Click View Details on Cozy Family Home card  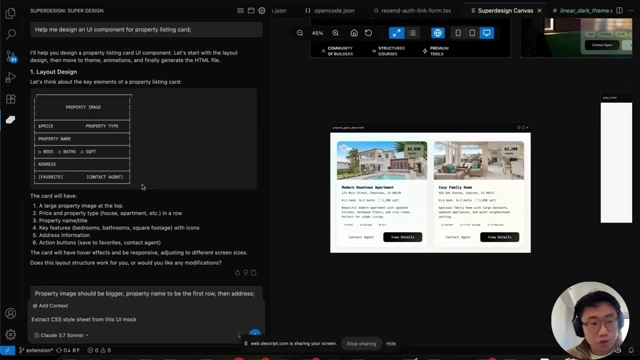point(500,237)
